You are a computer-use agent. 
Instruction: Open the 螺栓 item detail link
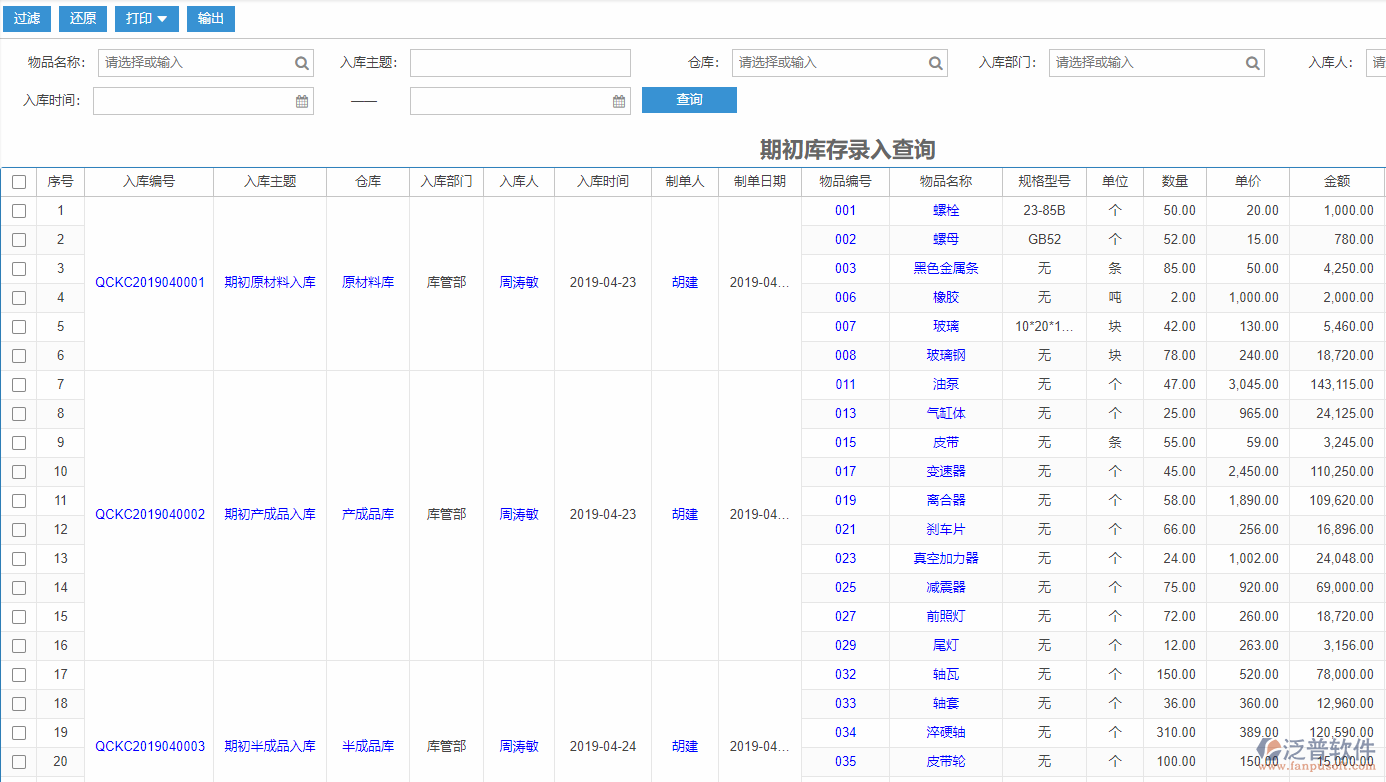[944, 210]
